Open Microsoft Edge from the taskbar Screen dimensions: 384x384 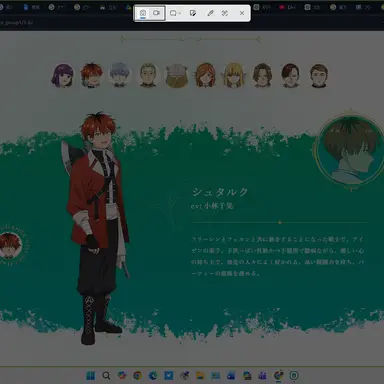(153, 376)
